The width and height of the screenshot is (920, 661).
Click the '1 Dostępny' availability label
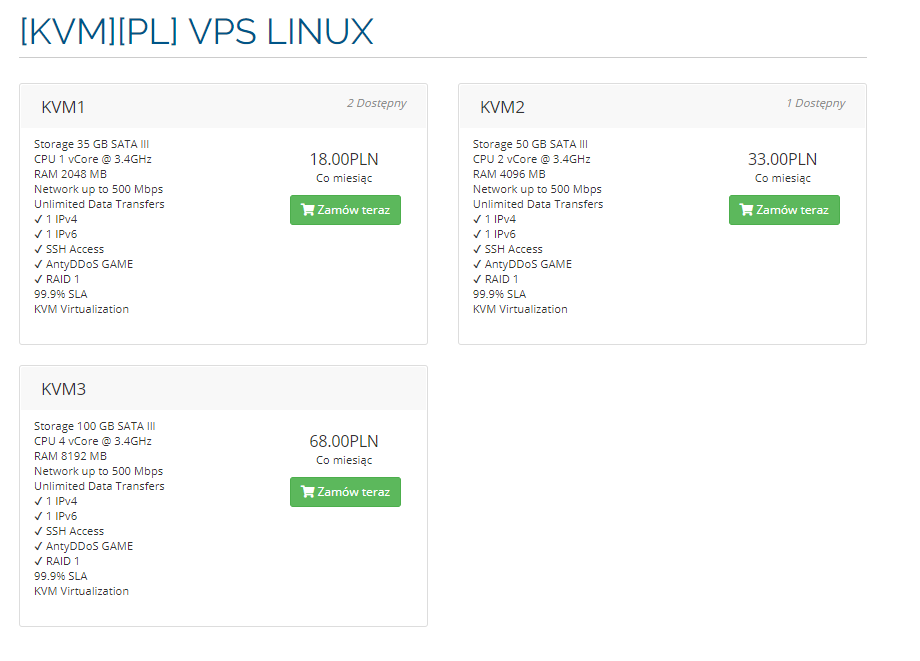(x=815, y=103)
